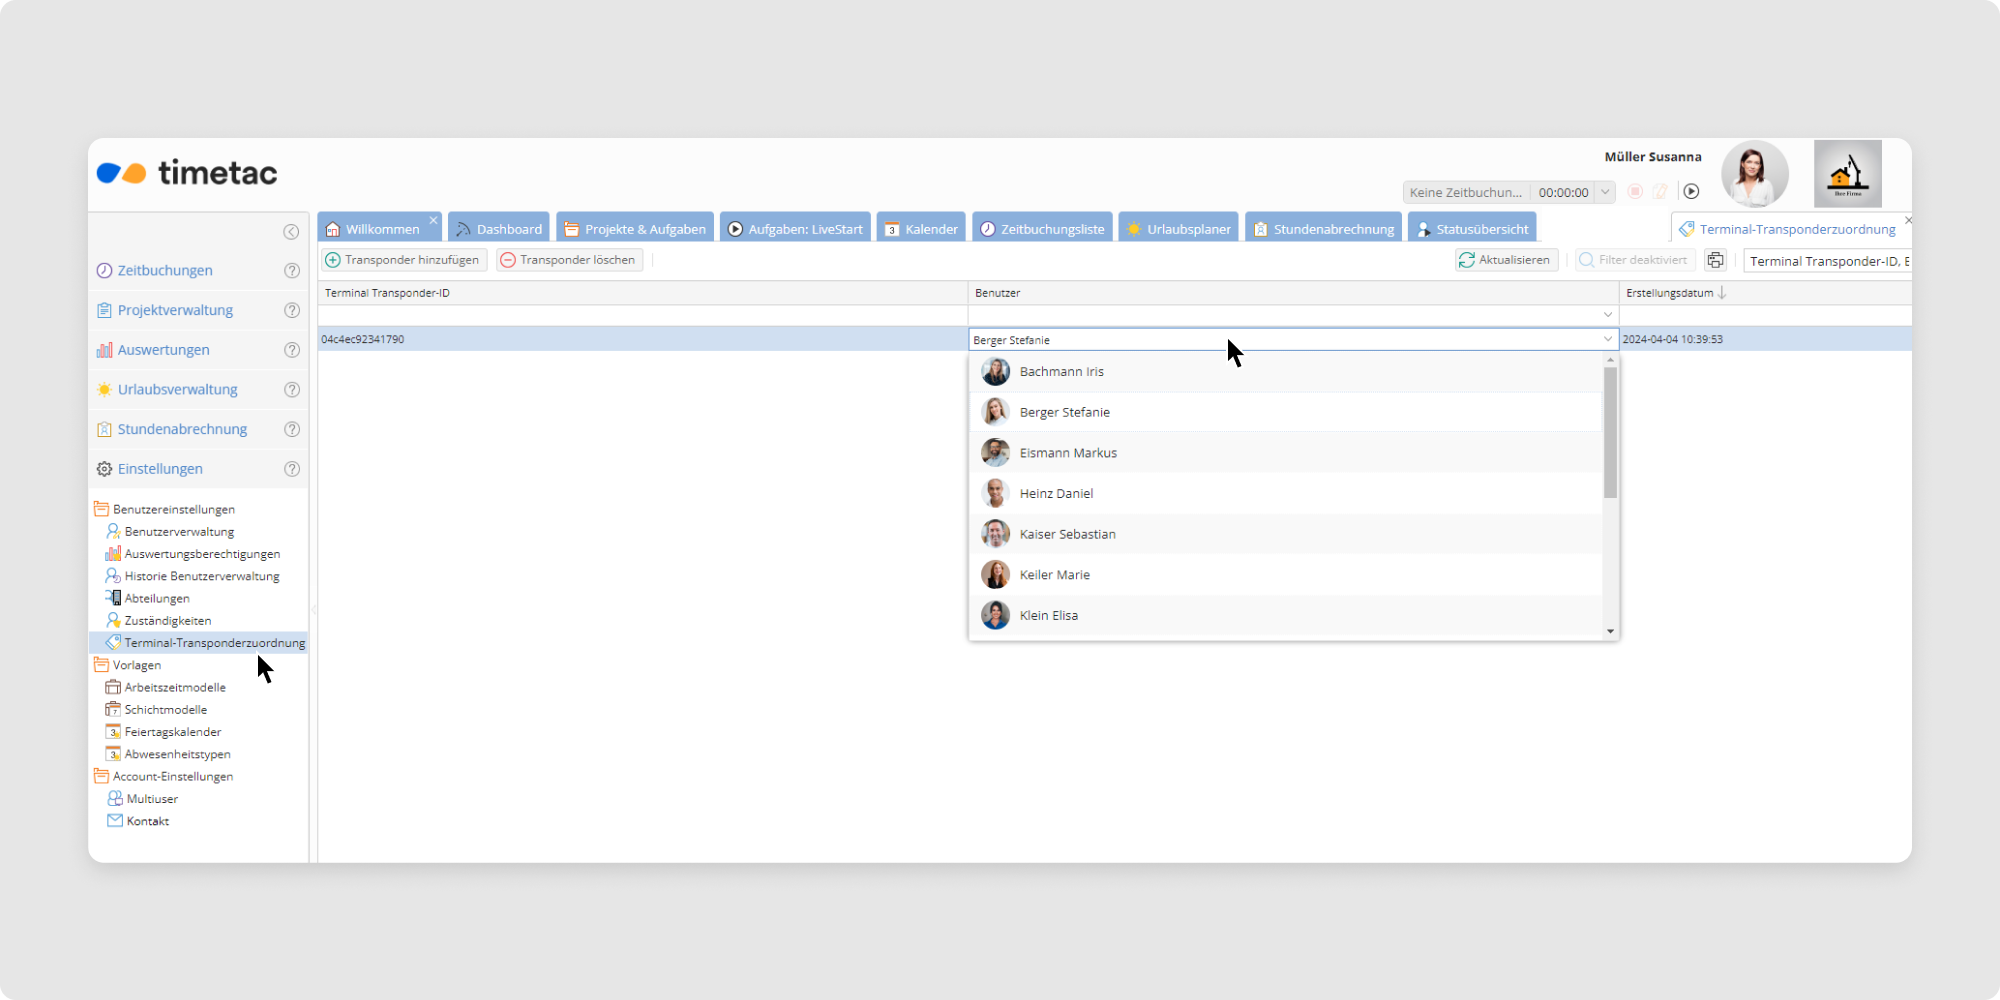Open Schichtmodelle in the sidebar tree
This screenshot has height=1000, width=2000.
tap(165, 710)
